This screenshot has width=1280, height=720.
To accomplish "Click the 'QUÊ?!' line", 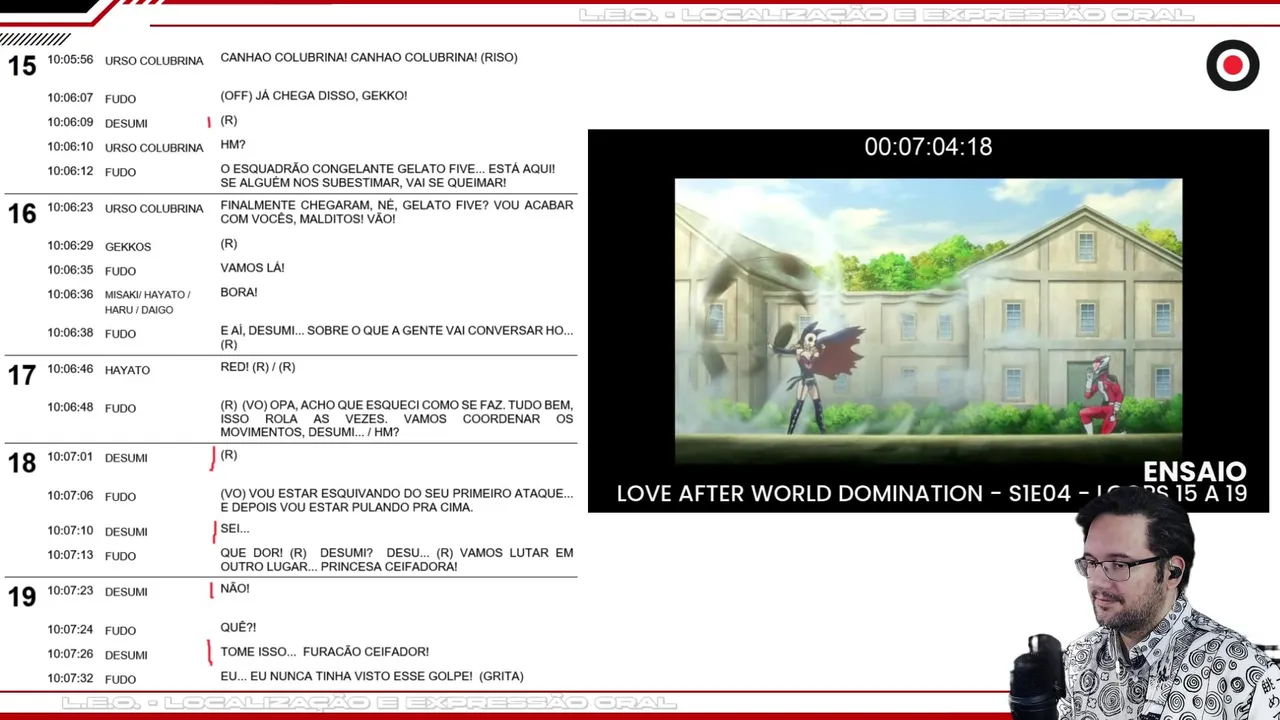I will pyautogui.click(x=238, y=628).
